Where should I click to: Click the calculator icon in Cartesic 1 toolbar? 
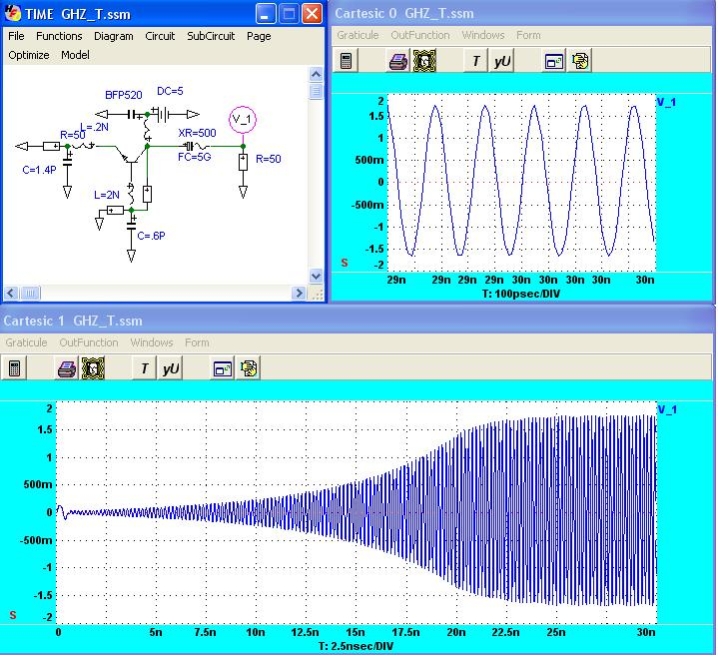coord(14,369)
